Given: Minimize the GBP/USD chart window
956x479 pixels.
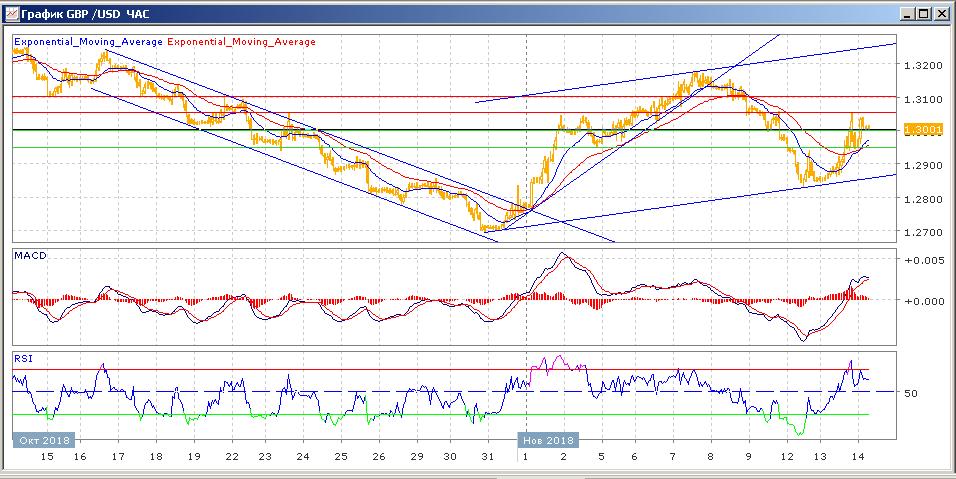Looking at the screenshot, I should pos(905,14).
